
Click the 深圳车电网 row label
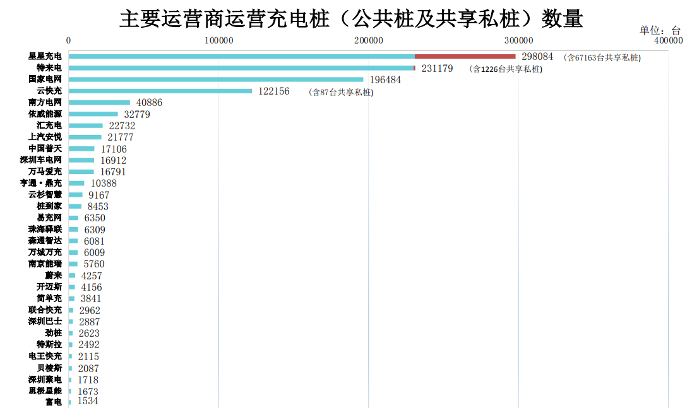(41, 159)
